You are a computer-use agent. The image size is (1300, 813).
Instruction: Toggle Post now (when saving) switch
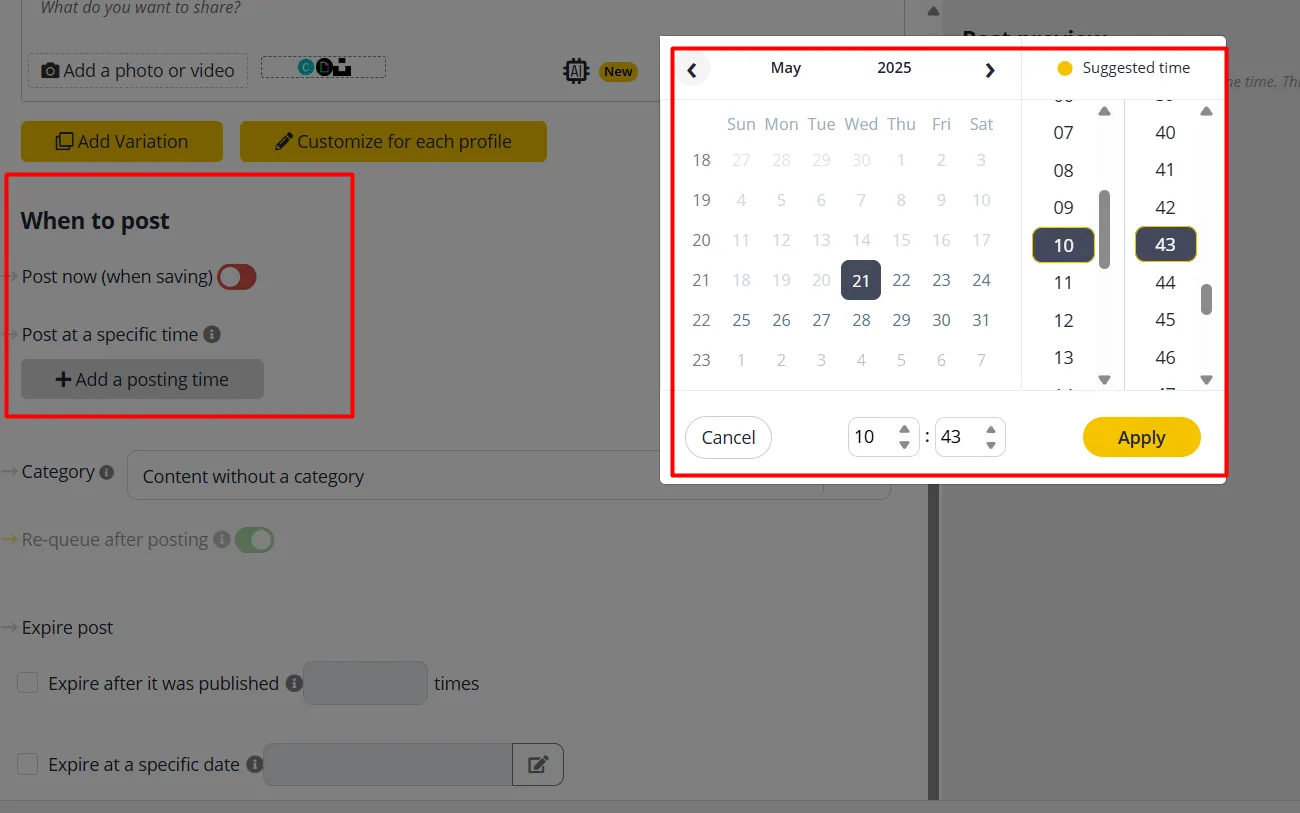pyautogui.click(x=238, y=277)
